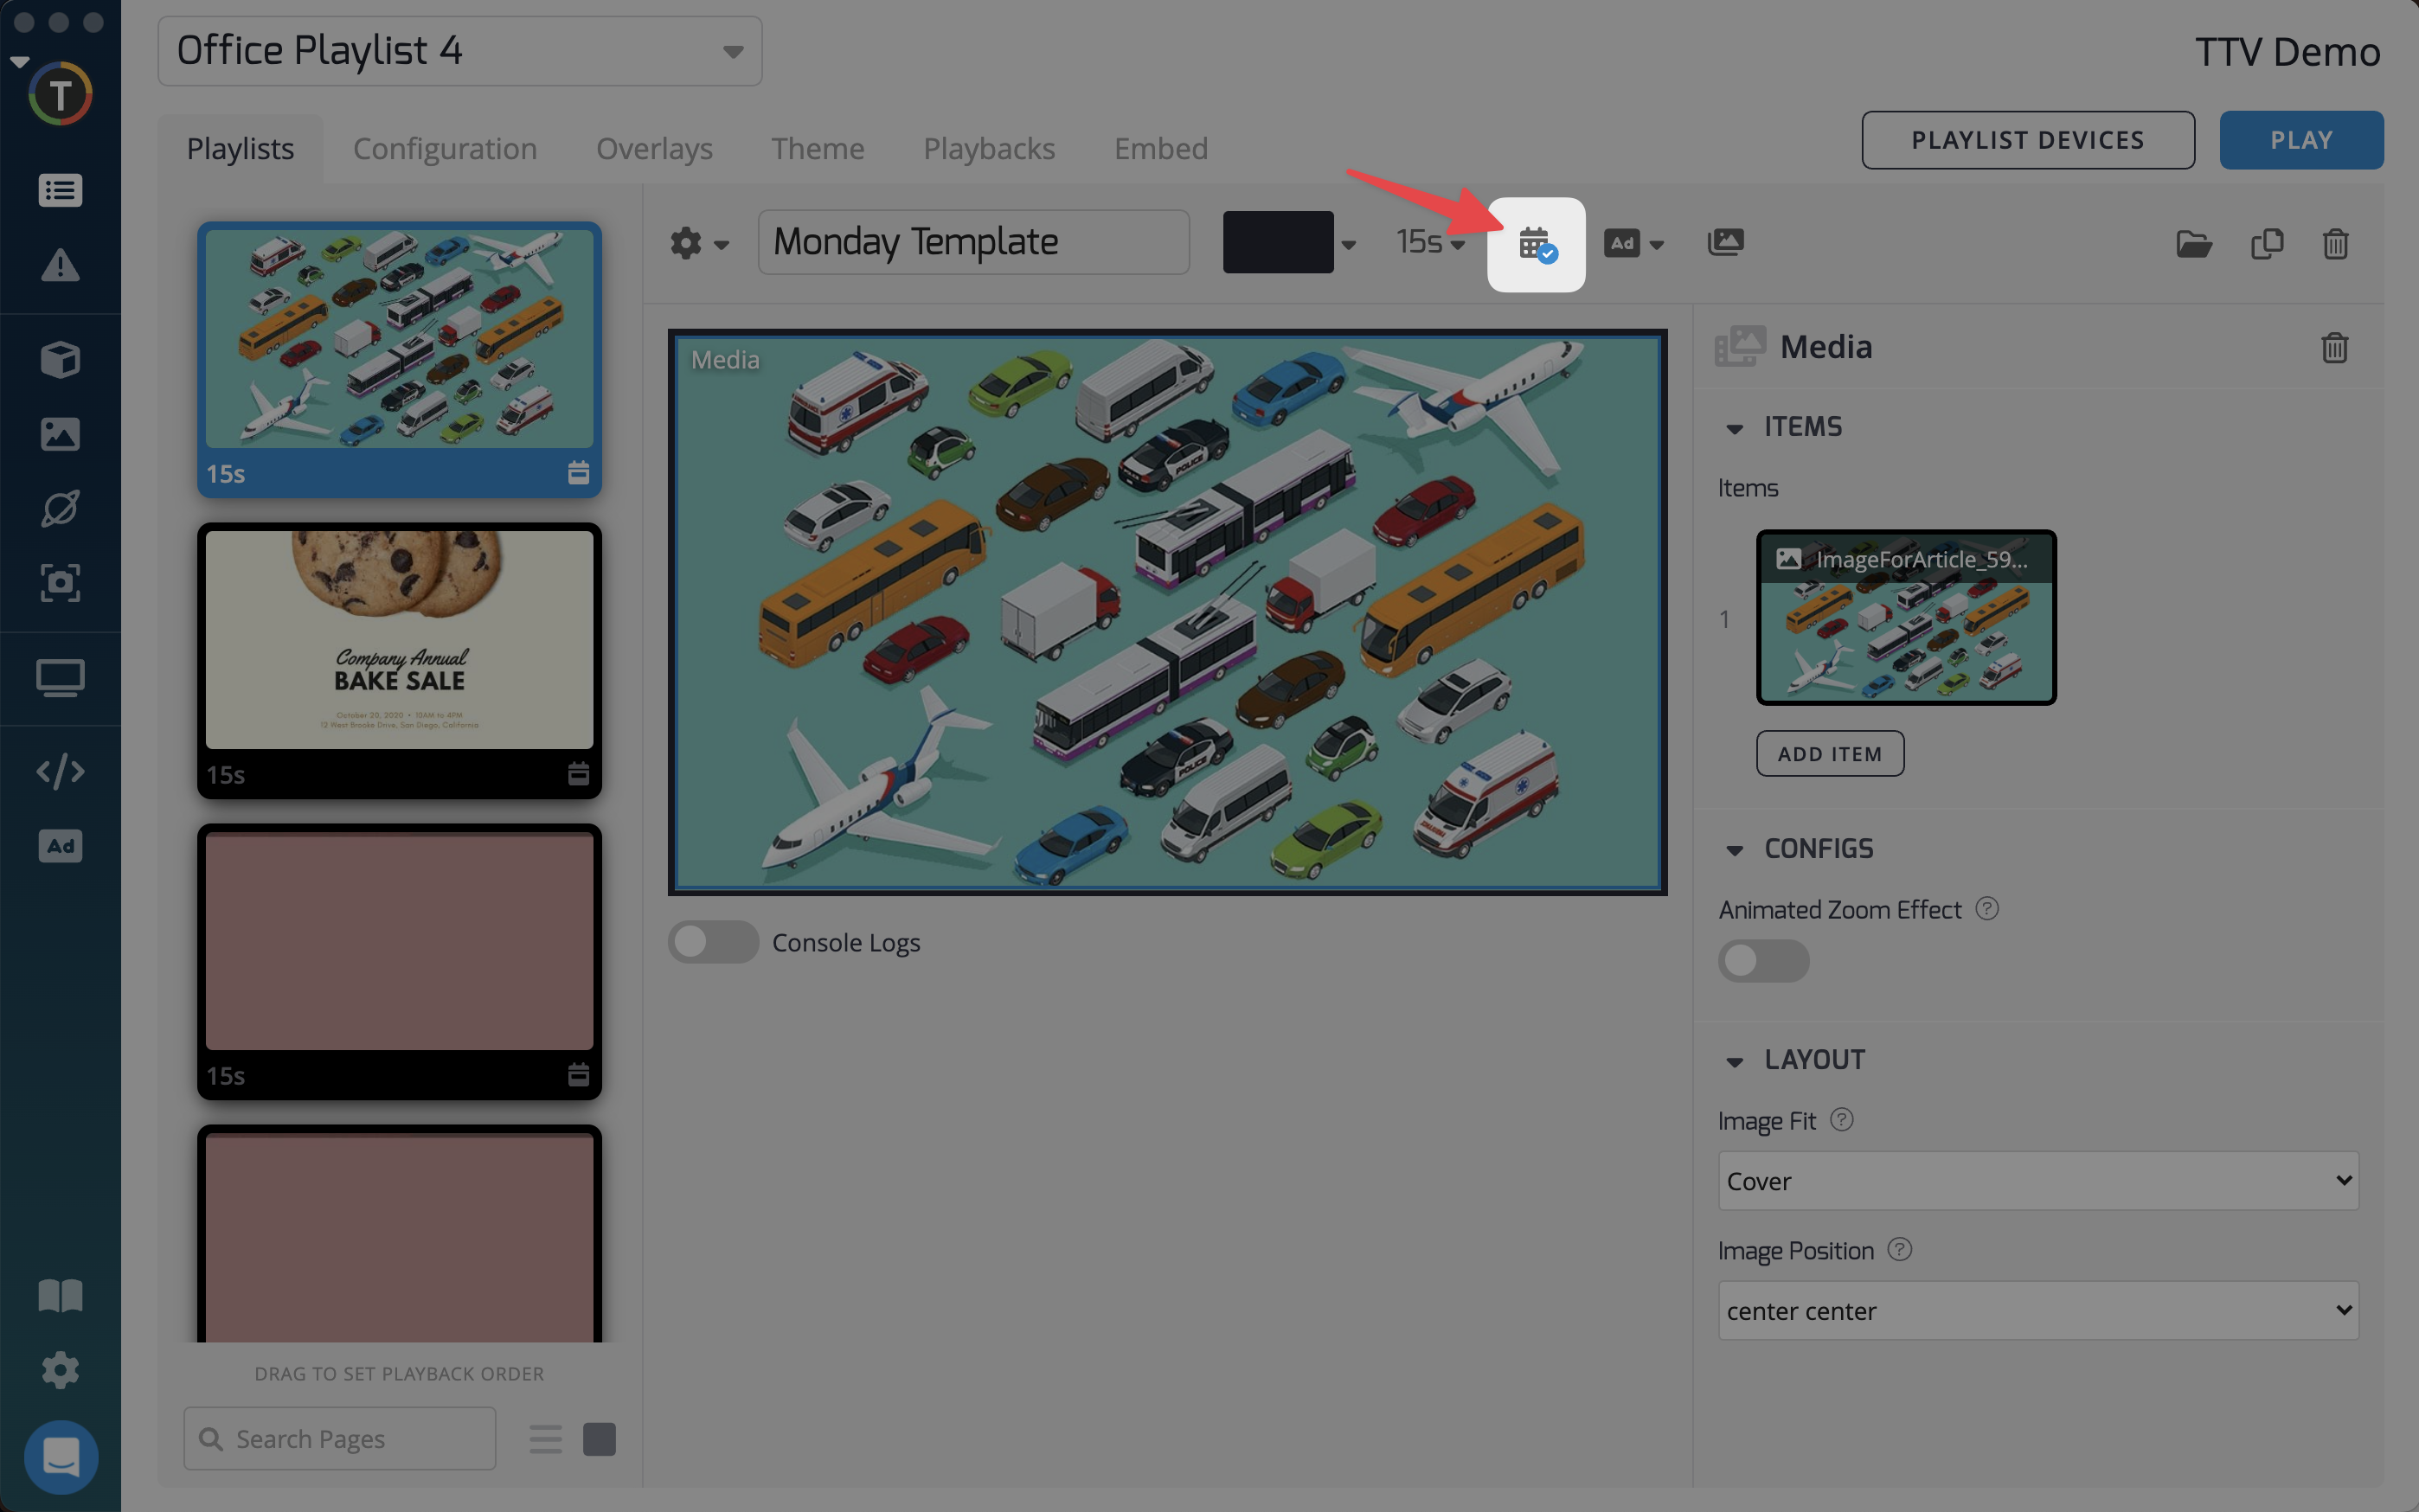Delete the Media app with the trash icon
Image resolution: width=2419 pixels, height=1512 pixels.
click(2334, 347)
